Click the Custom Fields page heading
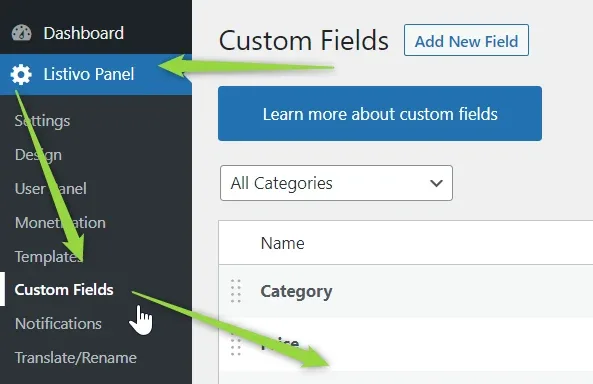593x384 pixels. [304, 40]
